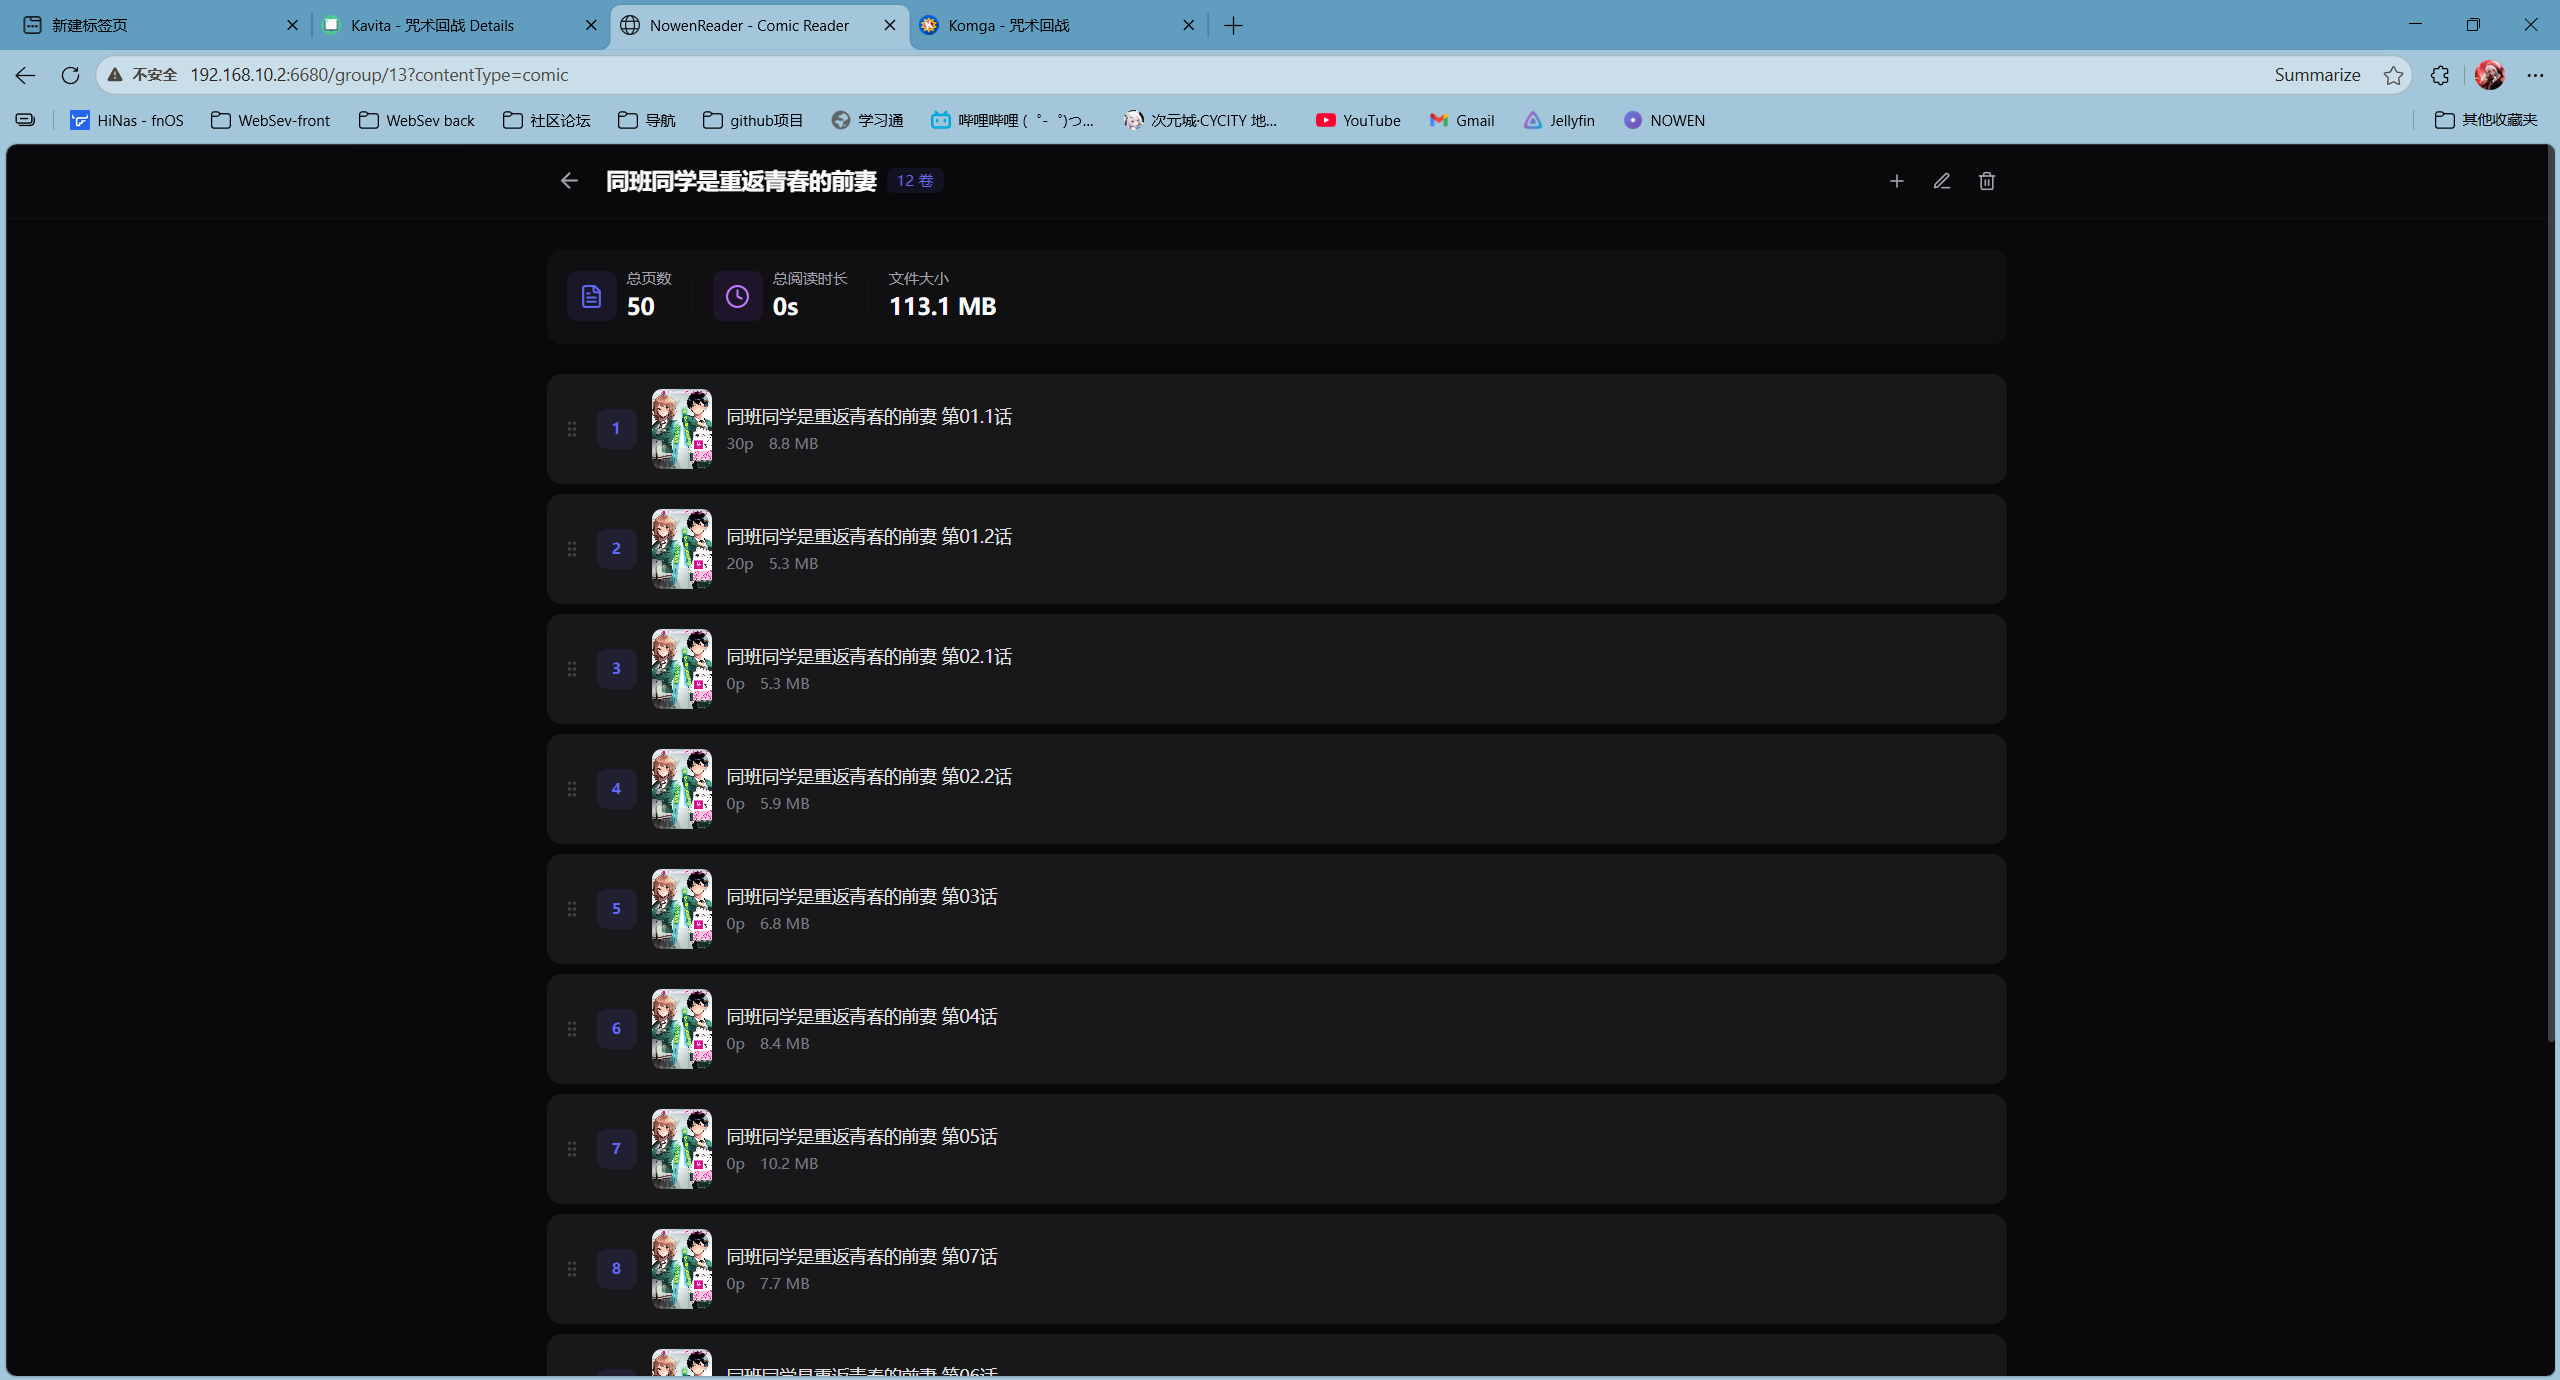Open the Jellyfin bookmark
2560x1380 pixels.
1559,120
